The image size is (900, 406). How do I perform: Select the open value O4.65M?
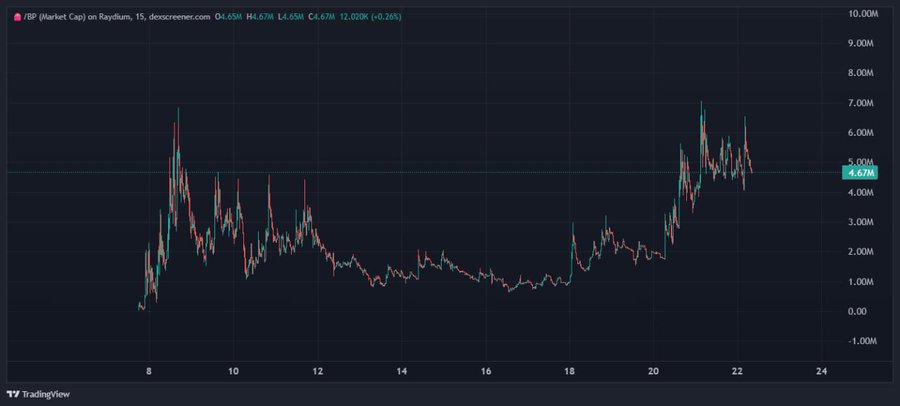click(x=228, y=17)
